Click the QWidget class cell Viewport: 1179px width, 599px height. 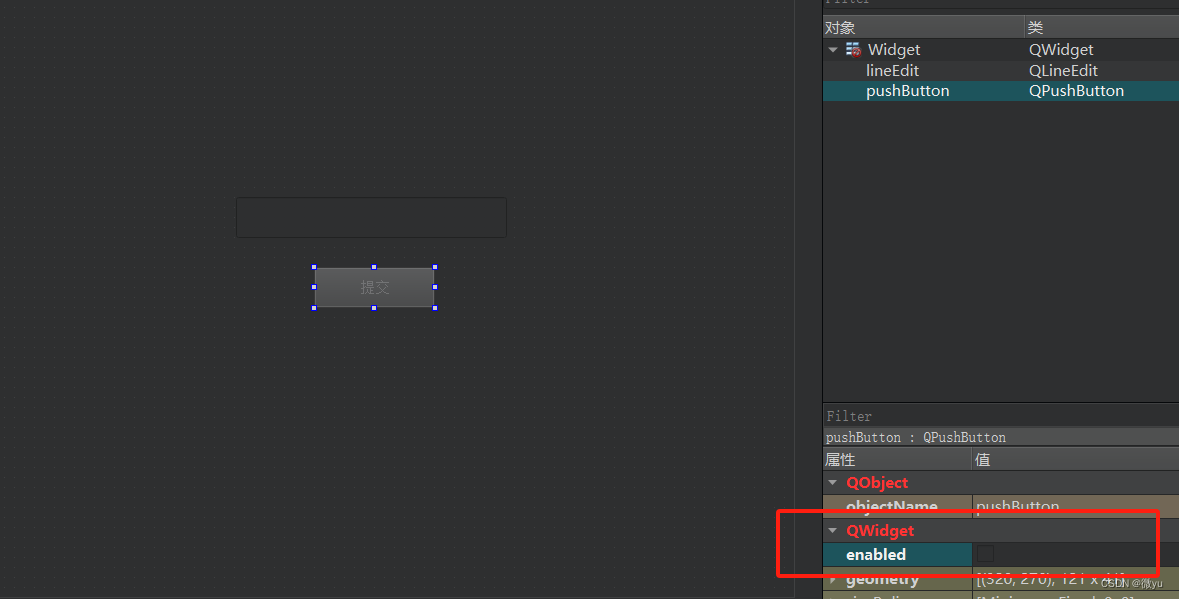point(1061,50)
